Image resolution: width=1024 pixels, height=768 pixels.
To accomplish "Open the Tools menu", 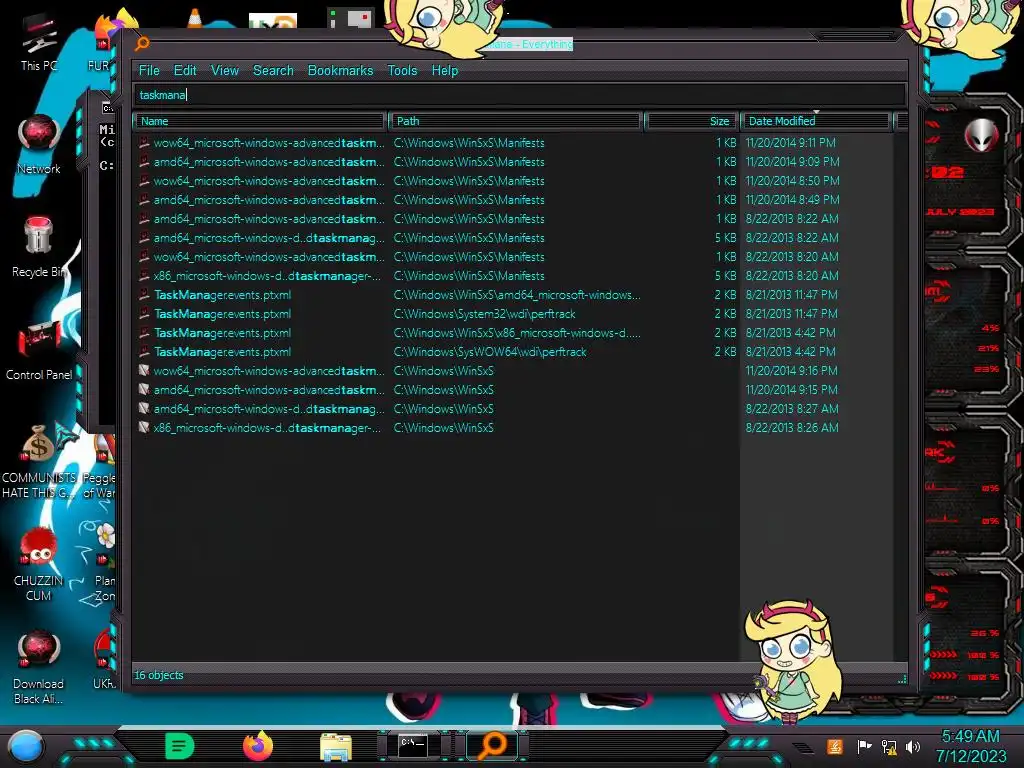I will tap(402, 71).
